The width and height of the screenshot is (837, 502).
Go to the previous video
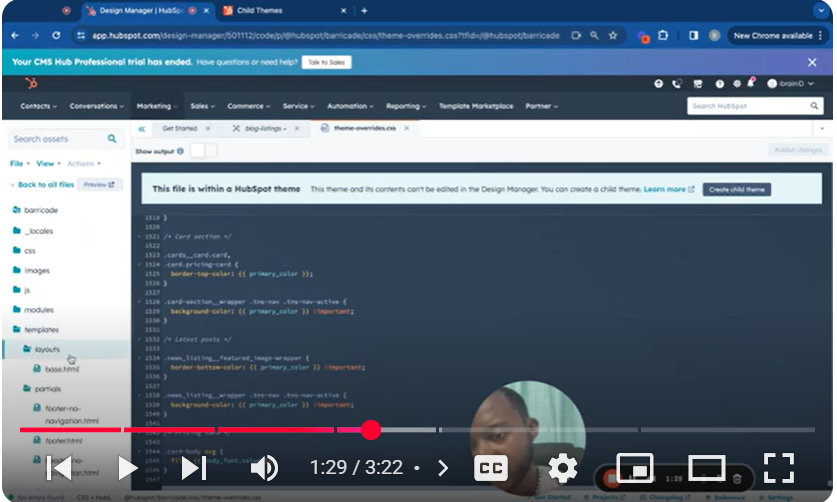click(59, 468)
